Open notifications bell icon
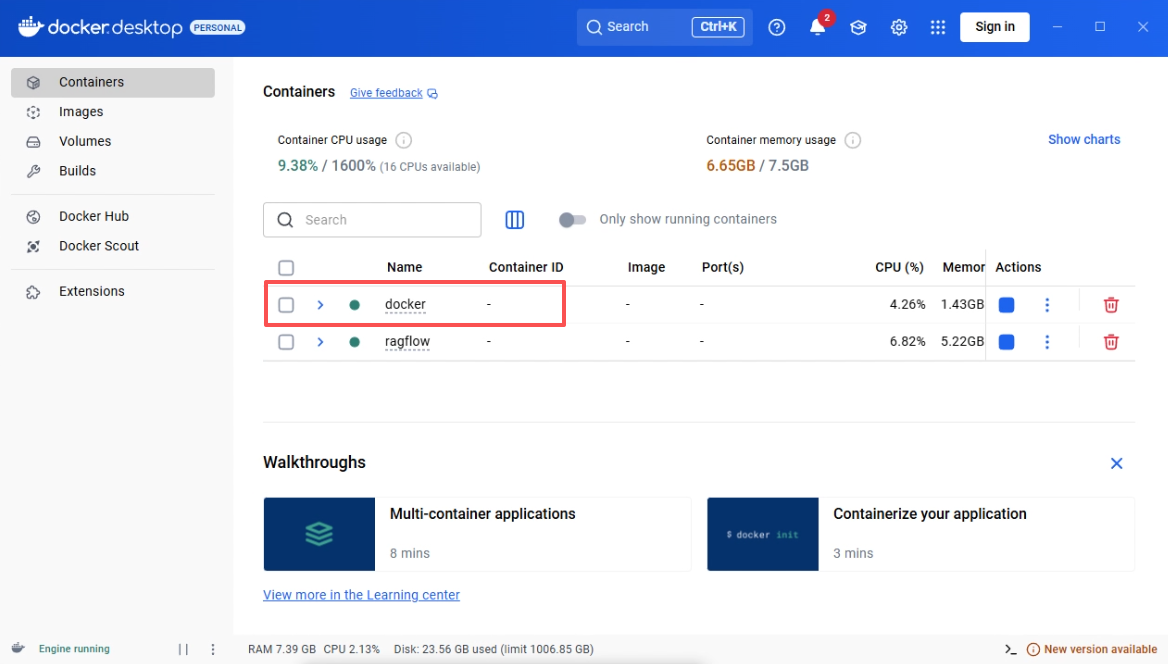 (817, 28)
